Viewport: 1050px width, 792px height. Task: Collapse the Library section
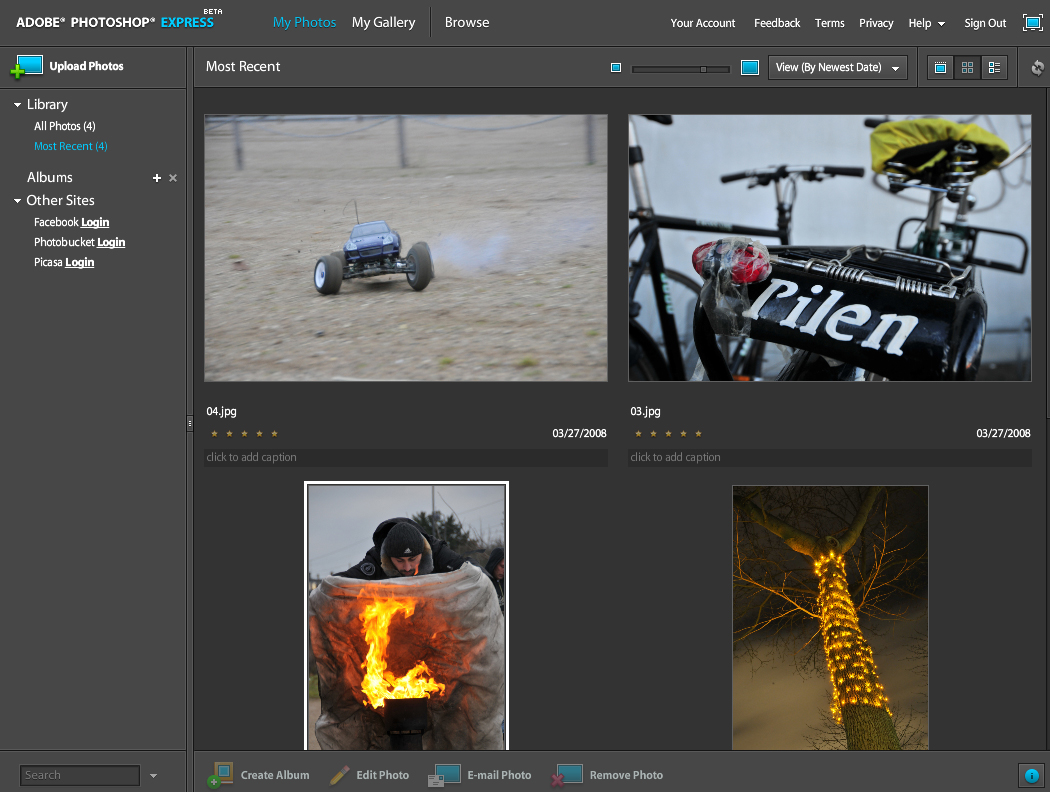pos(18,105)
